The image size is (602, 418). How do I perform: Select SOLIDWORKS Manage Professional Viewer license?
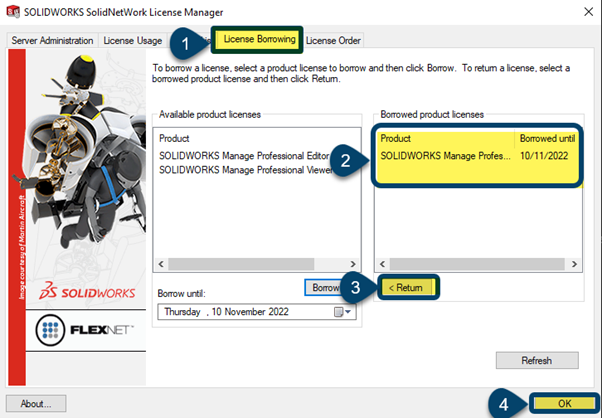(245, 170)
